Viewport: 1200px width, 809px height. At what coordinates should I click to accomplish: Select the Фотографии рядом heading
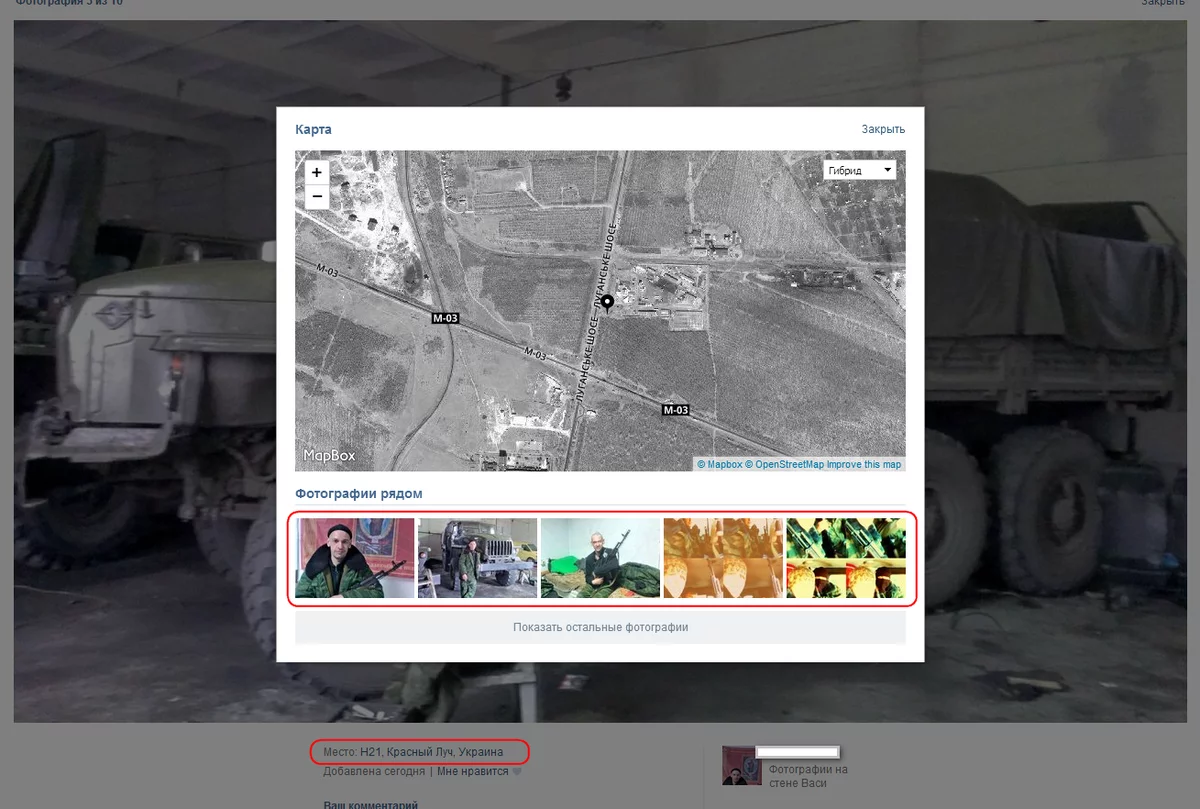tap(359, 494)
